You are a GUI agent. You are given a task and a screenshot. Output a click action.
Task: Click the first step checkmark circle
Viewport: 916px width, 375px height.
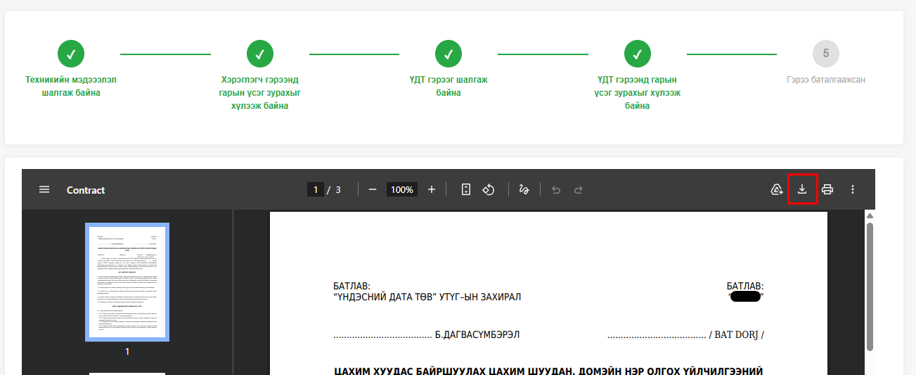click(x=71, y=54)
